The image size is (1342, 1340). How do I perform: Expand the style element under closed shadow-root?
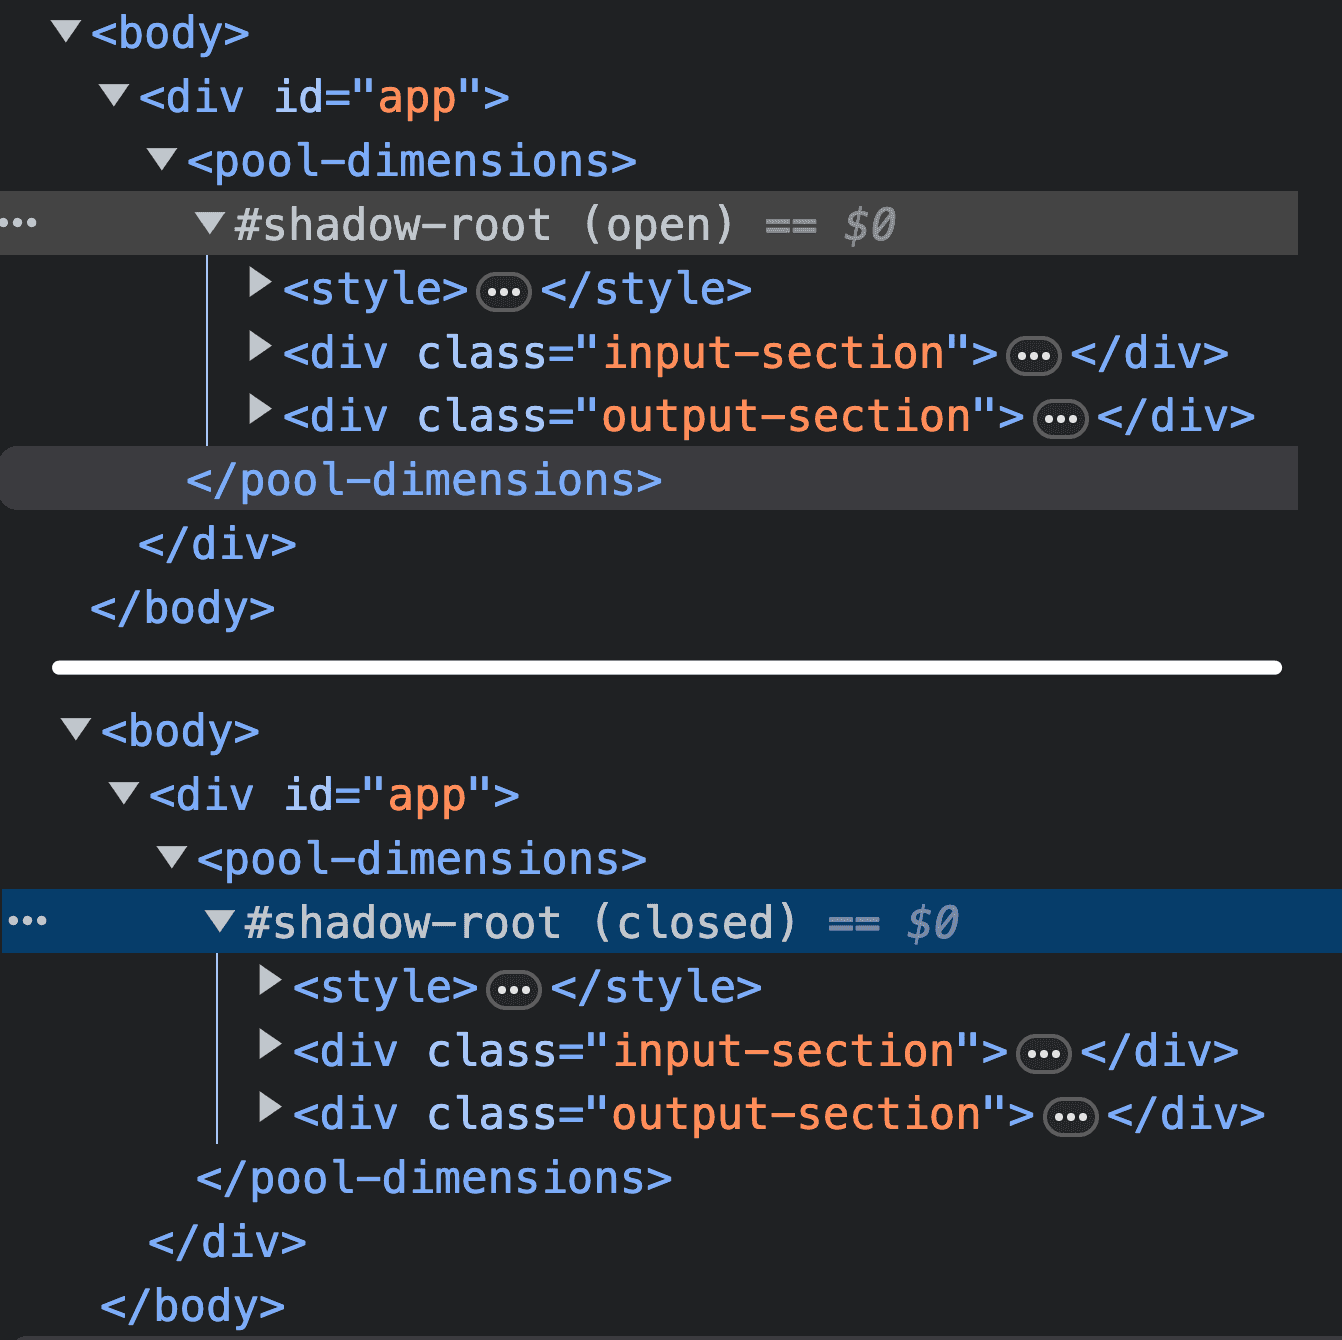point(269,981)
